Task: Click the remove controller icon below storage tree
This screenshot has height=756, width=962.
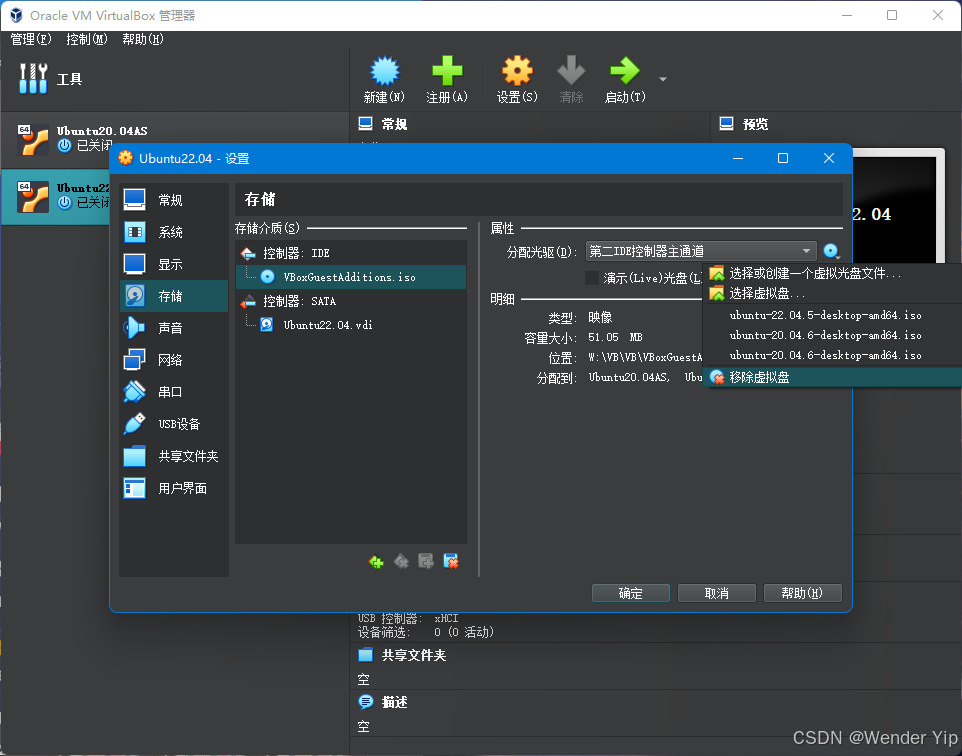Action: click(401, 561)
